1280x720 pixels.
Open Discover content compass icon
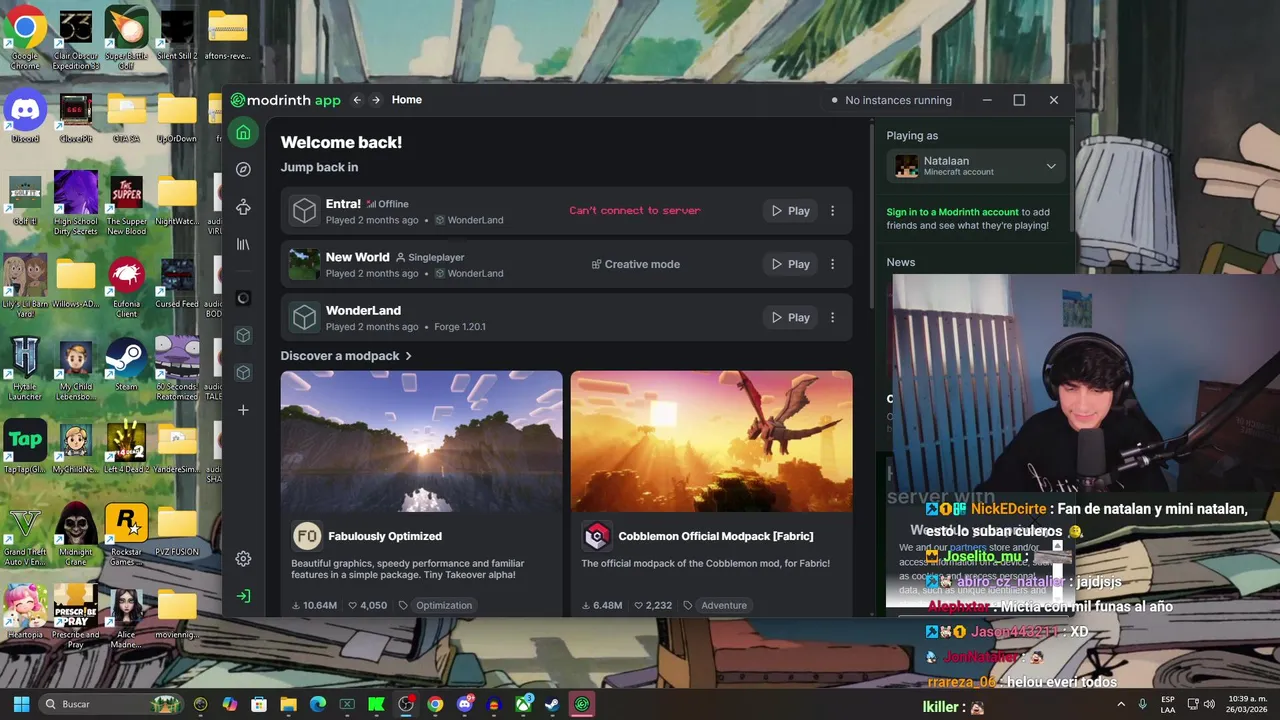tap(243, 169)
